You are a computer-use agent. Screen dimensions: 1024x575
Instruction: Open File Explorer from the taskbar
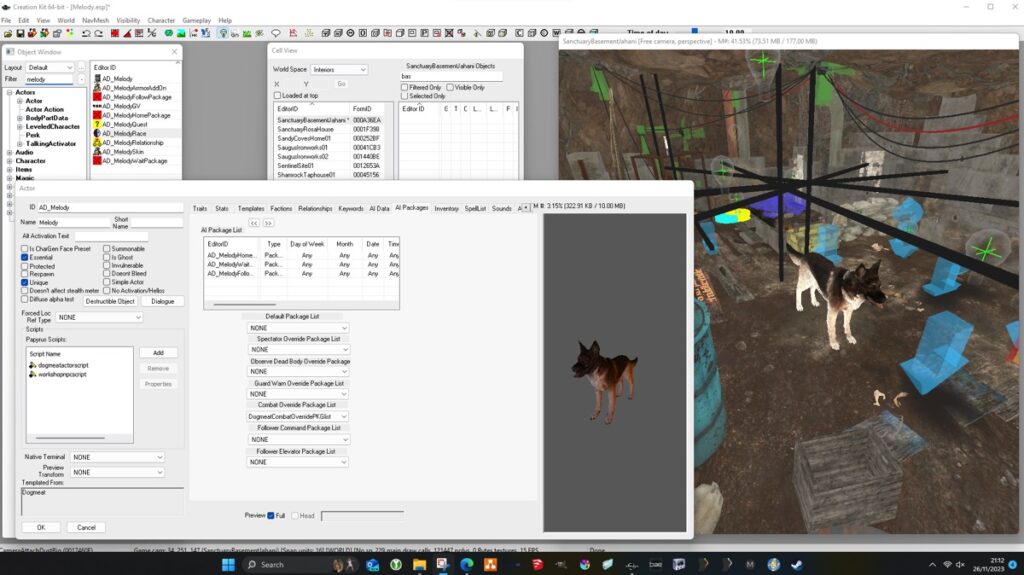click(x=419, y=565)
